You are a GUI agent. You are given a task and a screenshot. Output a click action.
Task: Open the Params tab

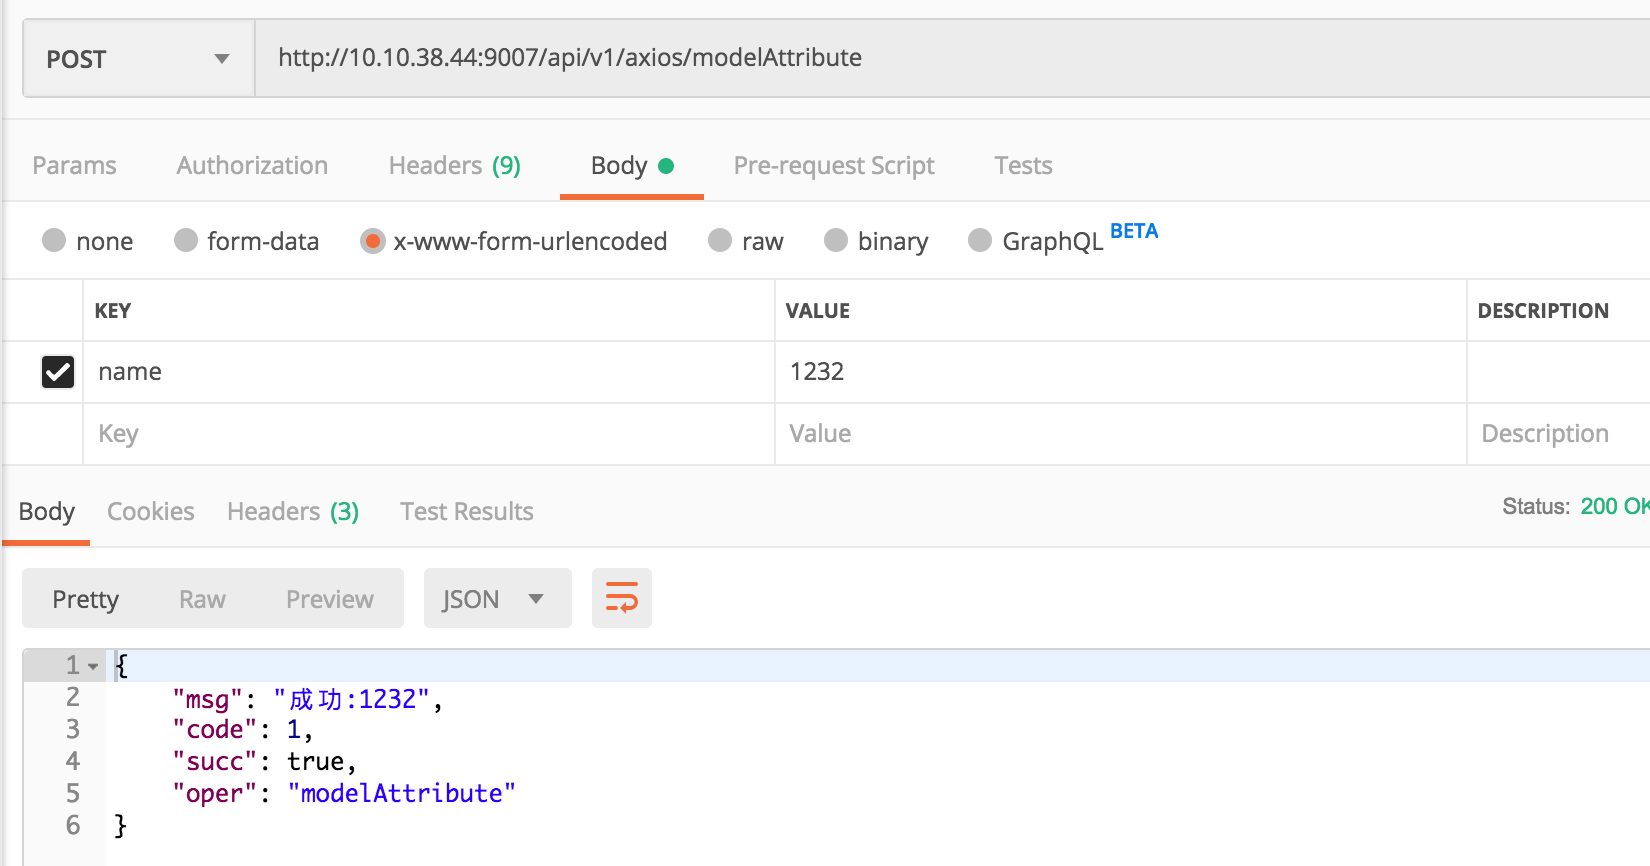(74, 165)
